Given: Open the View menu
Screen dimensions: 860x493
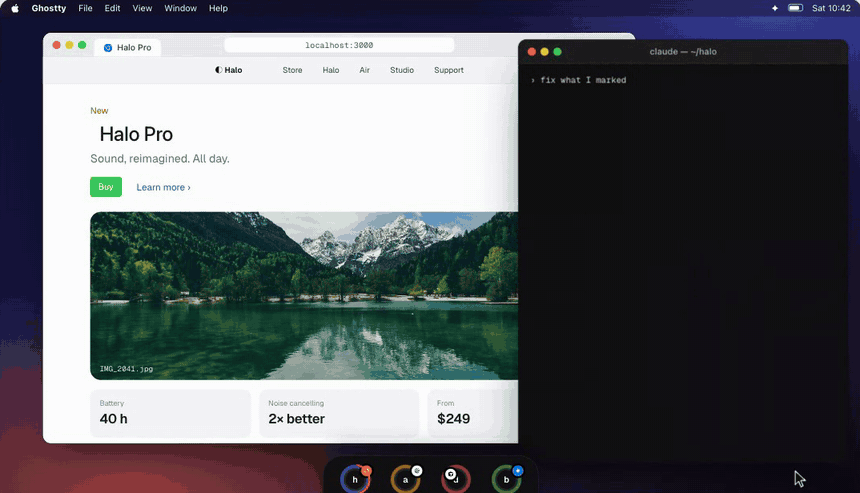Looking at the screenshot, I should coord(142,8).
